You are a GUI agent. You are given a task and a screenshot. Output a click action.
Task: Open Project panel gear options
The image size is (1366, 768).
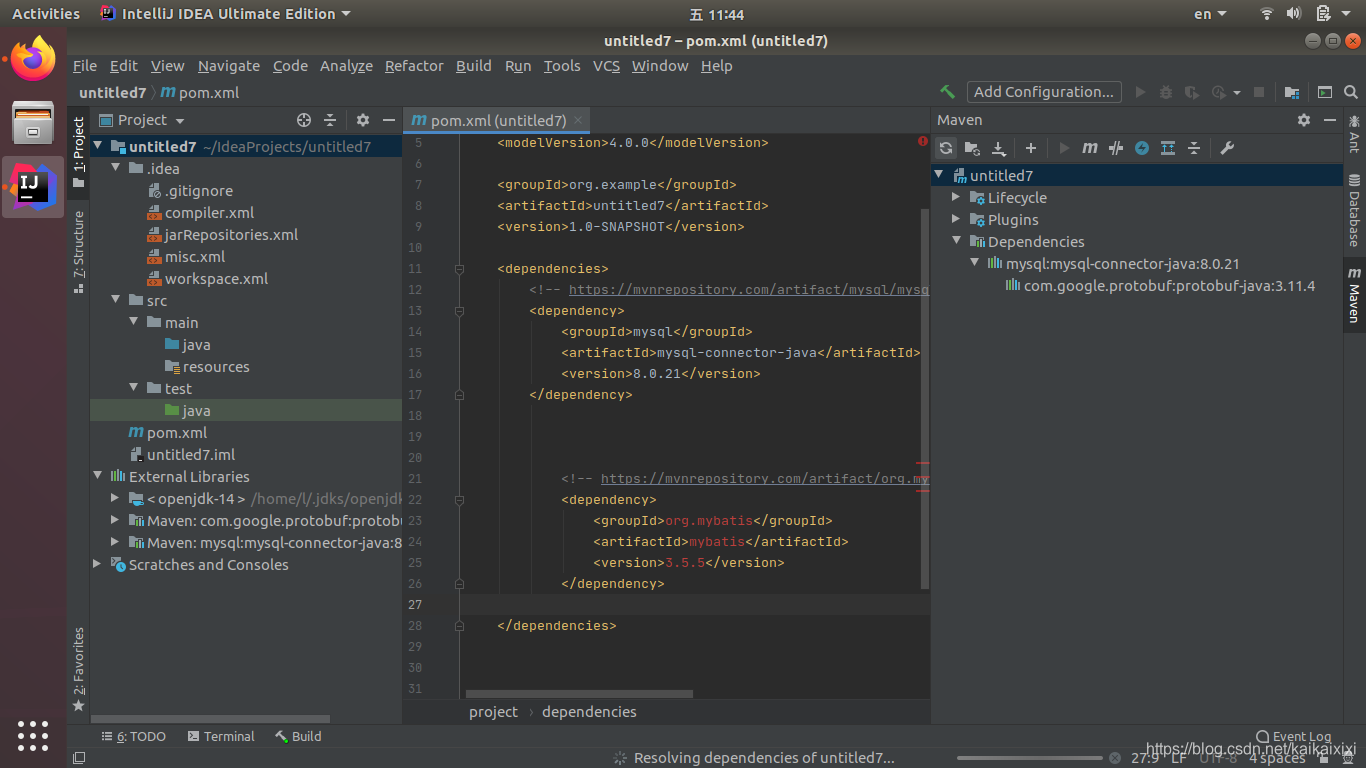click(x=363, y=120)
